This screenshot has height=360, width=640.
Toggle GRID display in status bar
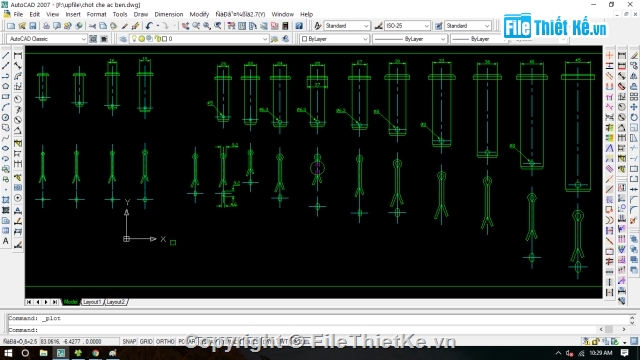click(146, 341)
